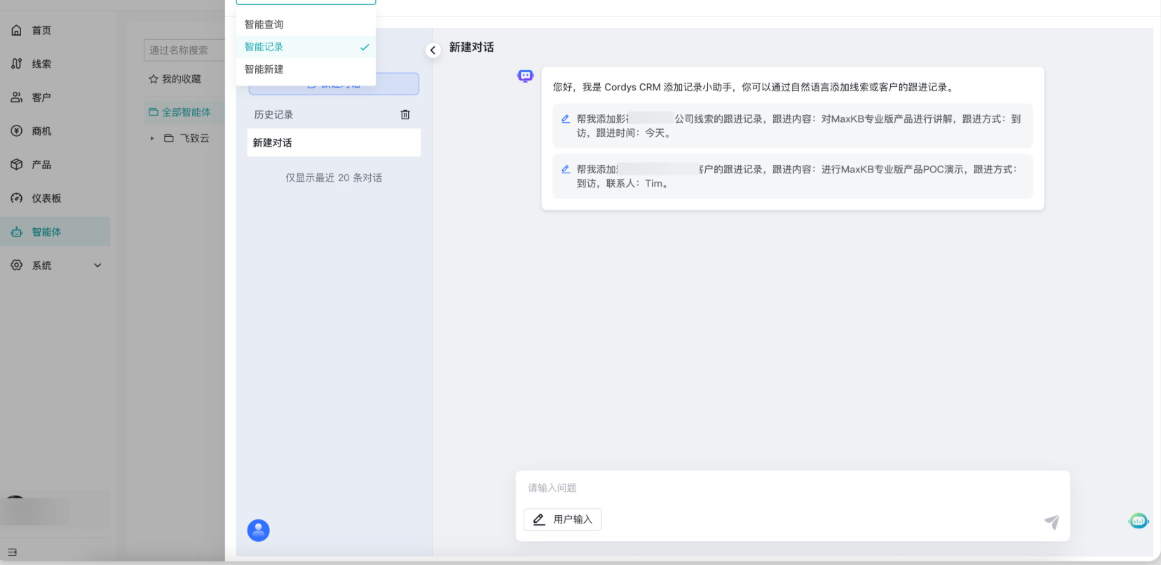Click the suggested prompt about MaxKB专业版产品进行讲解
Viewport: 1161px width, 565px height.
792,126
